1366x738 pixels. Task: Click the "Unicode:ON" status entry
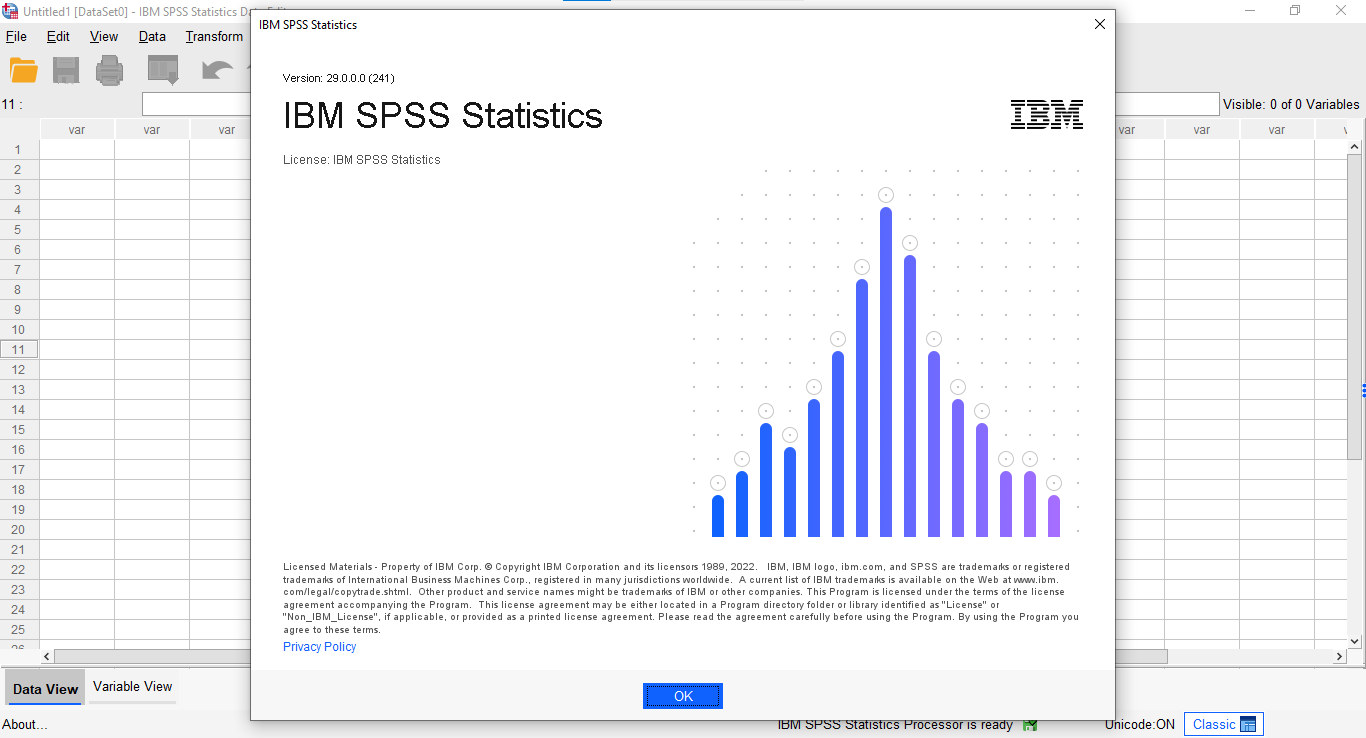pyautogui.click(x=1140, y=724)
